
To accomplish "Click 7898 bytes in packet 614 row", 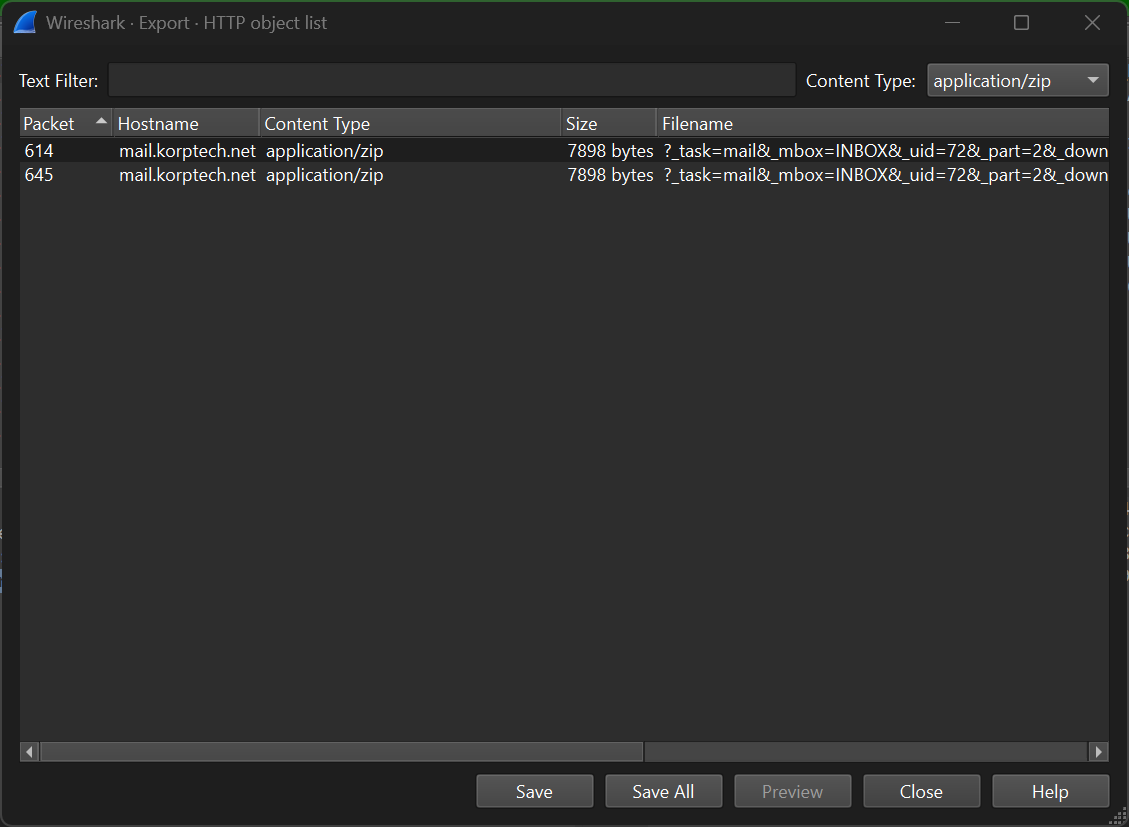I will tap(610, 151).
